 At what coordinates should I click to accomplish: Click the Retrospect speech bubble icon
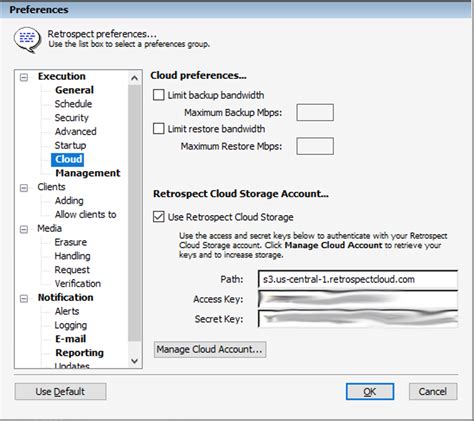[27, 40]
